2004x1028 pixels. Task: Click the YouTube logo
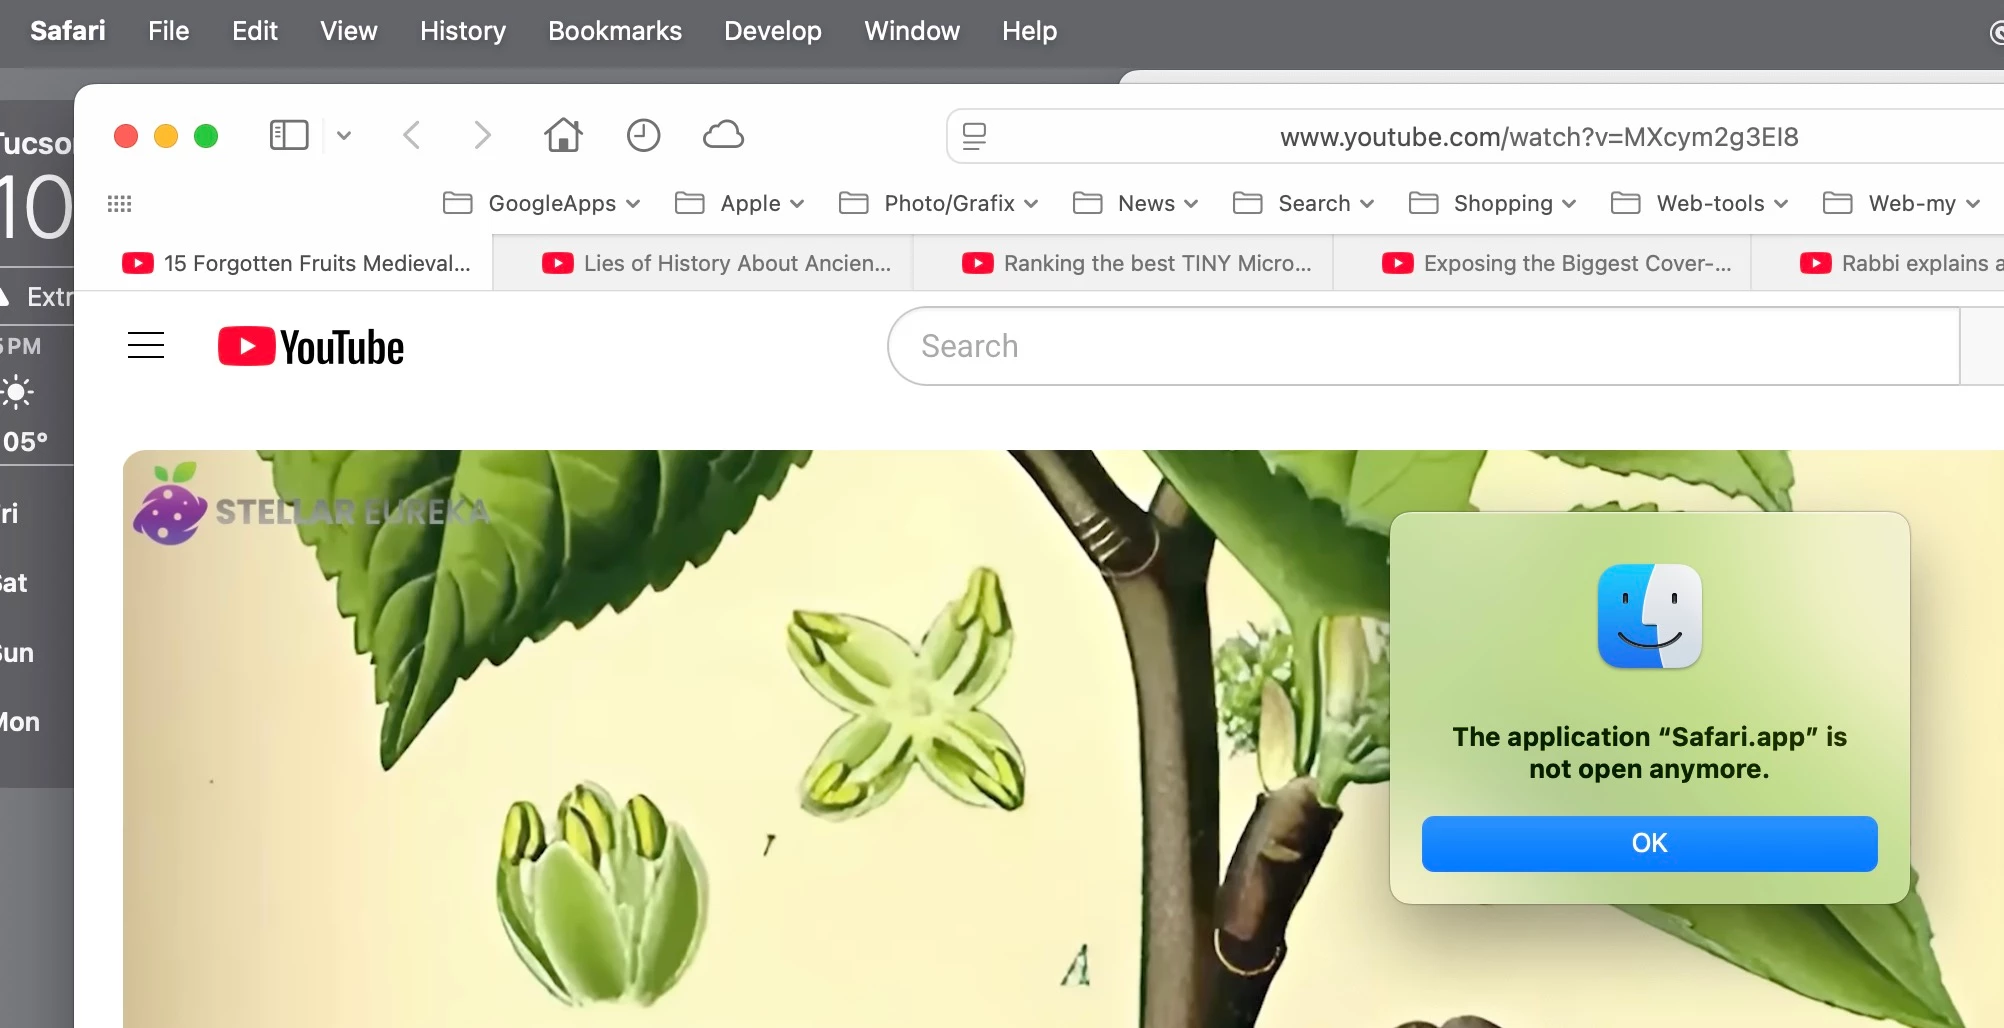pos(311,347)
